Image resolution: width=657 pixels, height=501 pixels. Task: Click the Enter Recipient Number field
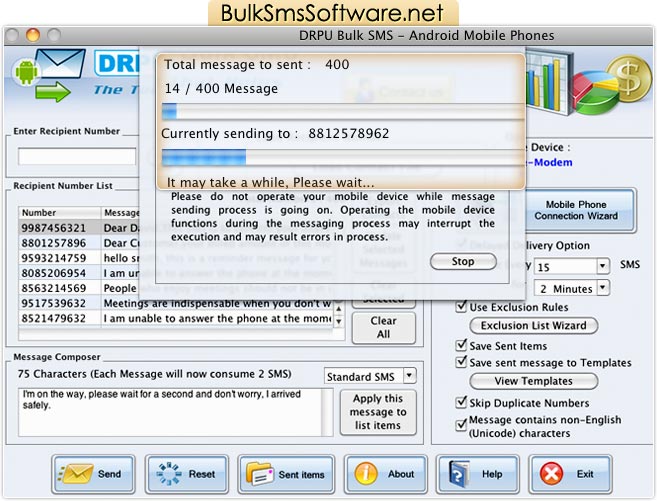[77, 156]
